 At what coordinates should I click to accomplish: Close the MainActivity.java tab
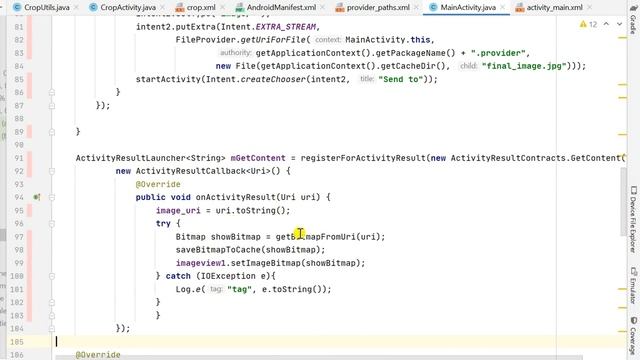coord(503,7)
